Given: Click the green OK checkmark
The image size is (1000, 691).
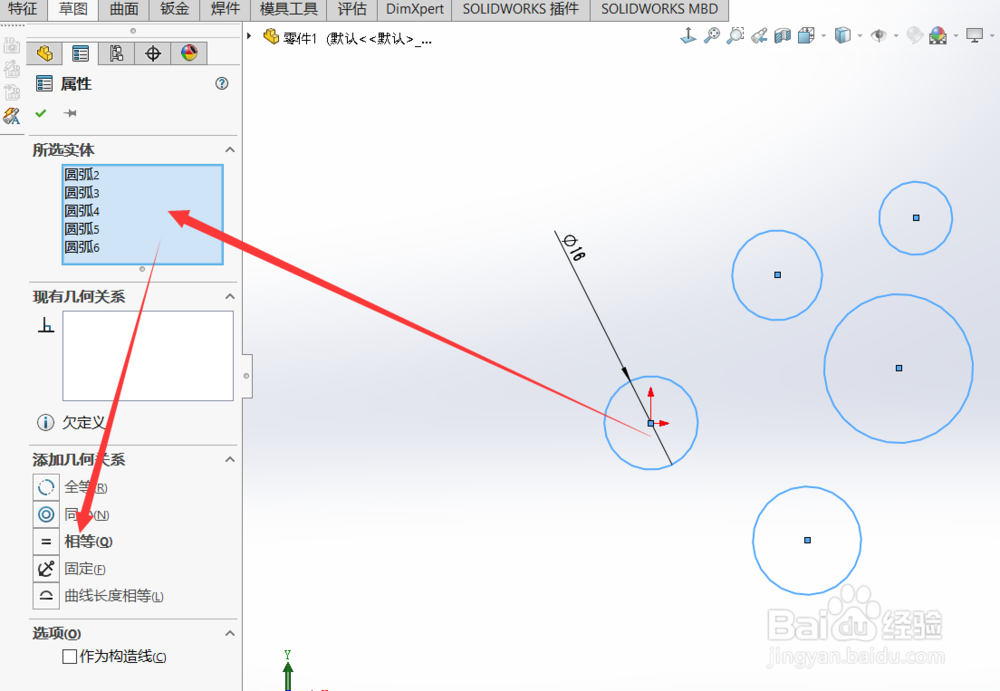Looking at the screenshot, I should click(x=40, y=112).
